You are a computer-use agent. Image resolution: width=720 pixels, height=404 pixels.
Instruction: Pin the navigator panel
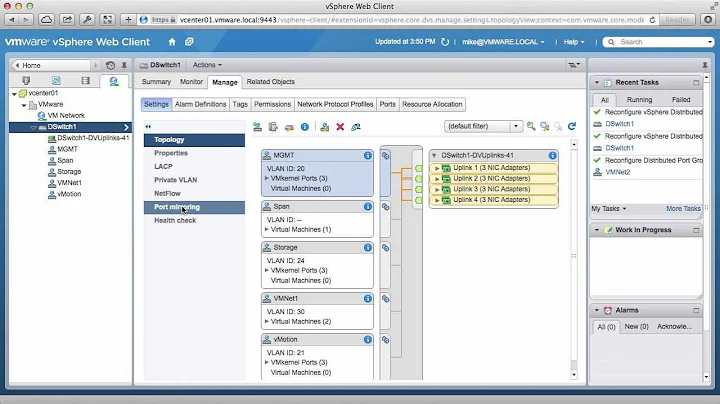[124, 65]
